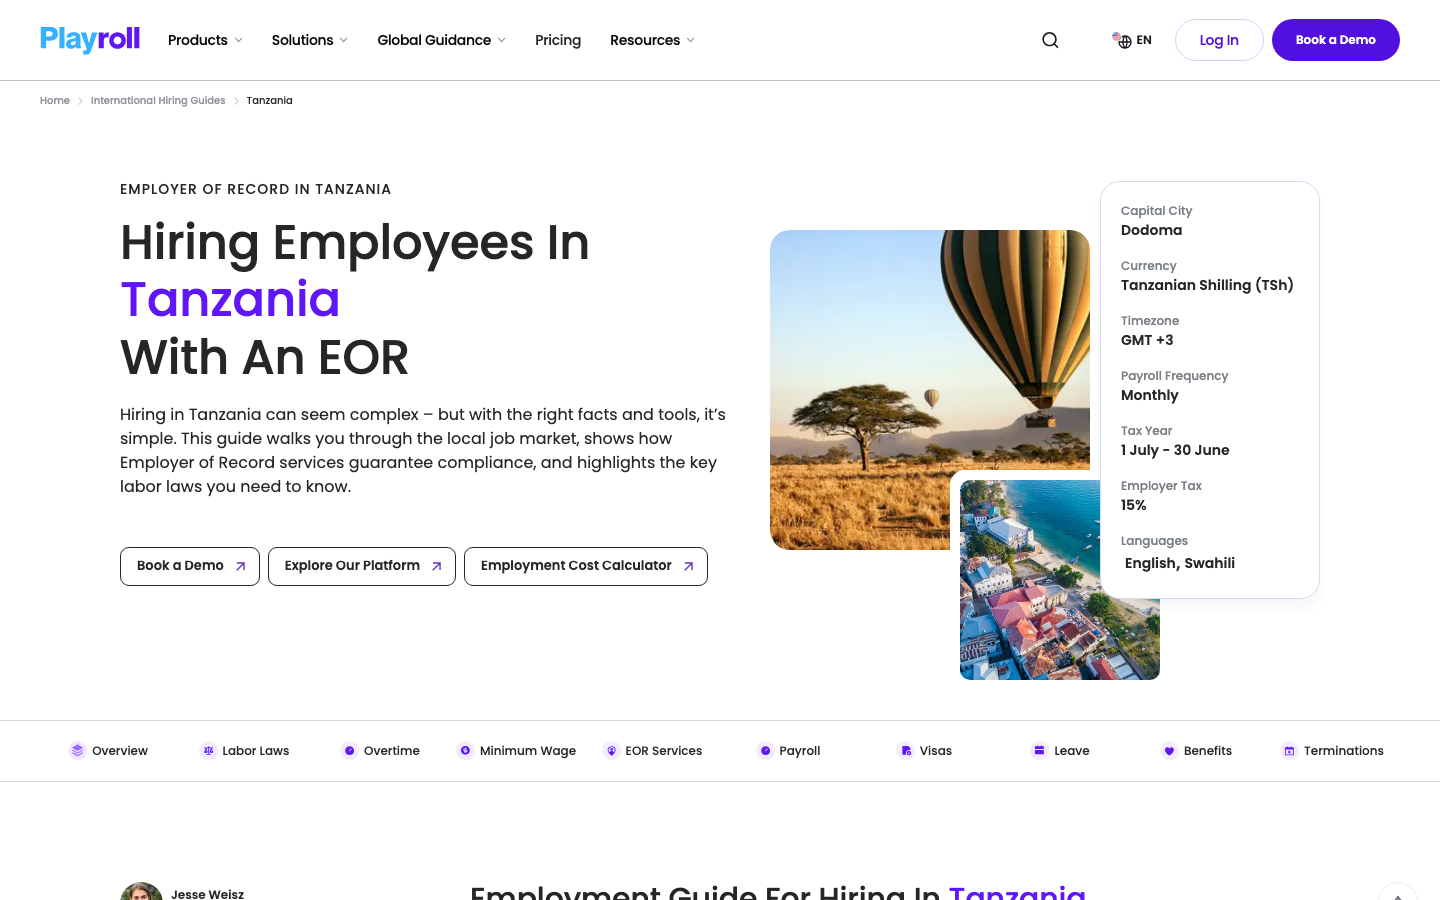Click the International Hiring Guides breadcrumb
This screenshot has width=1440, height=900.
tap(158, 100)
